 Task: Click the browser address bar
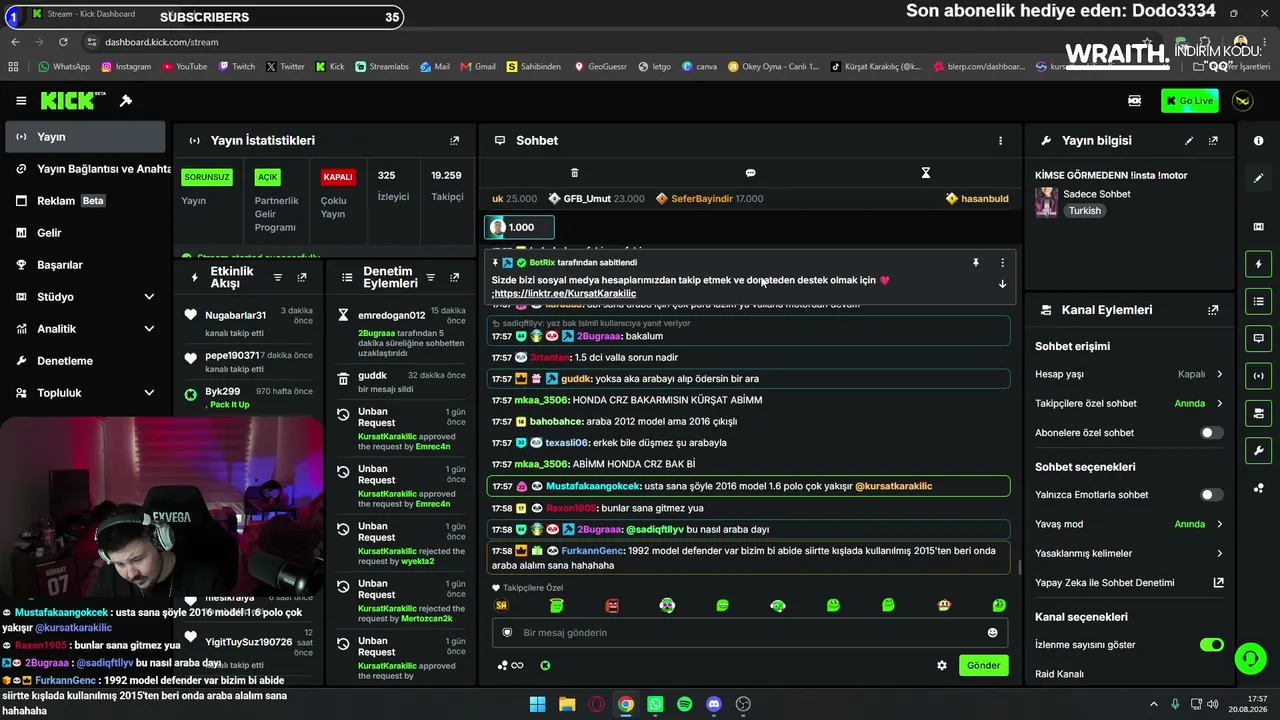pyautogui.click(x=600, y=42)
